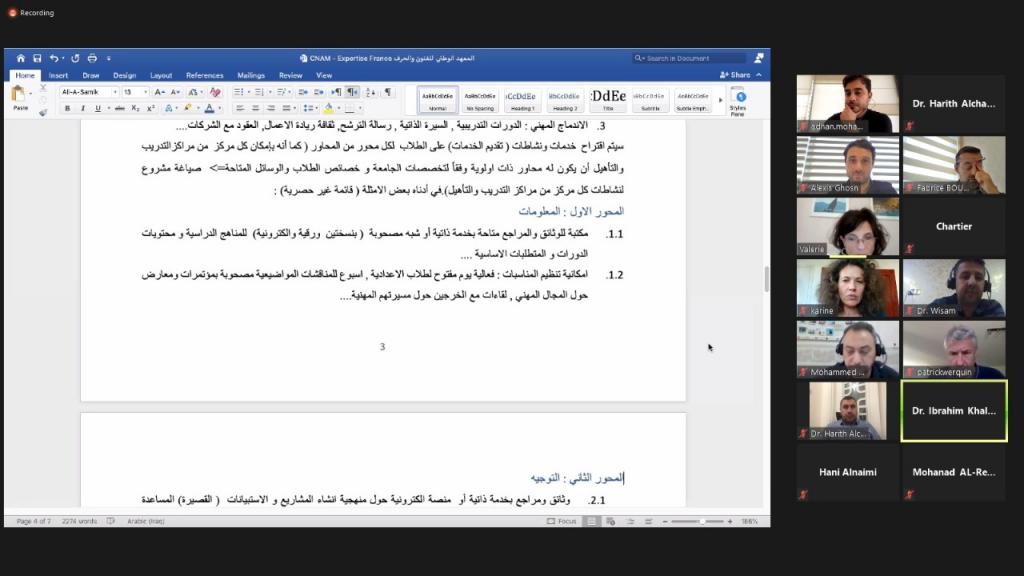Enter Focus mode from the status bar
The width and height of the screenshot is (1024, 576).
pos(563,521)
